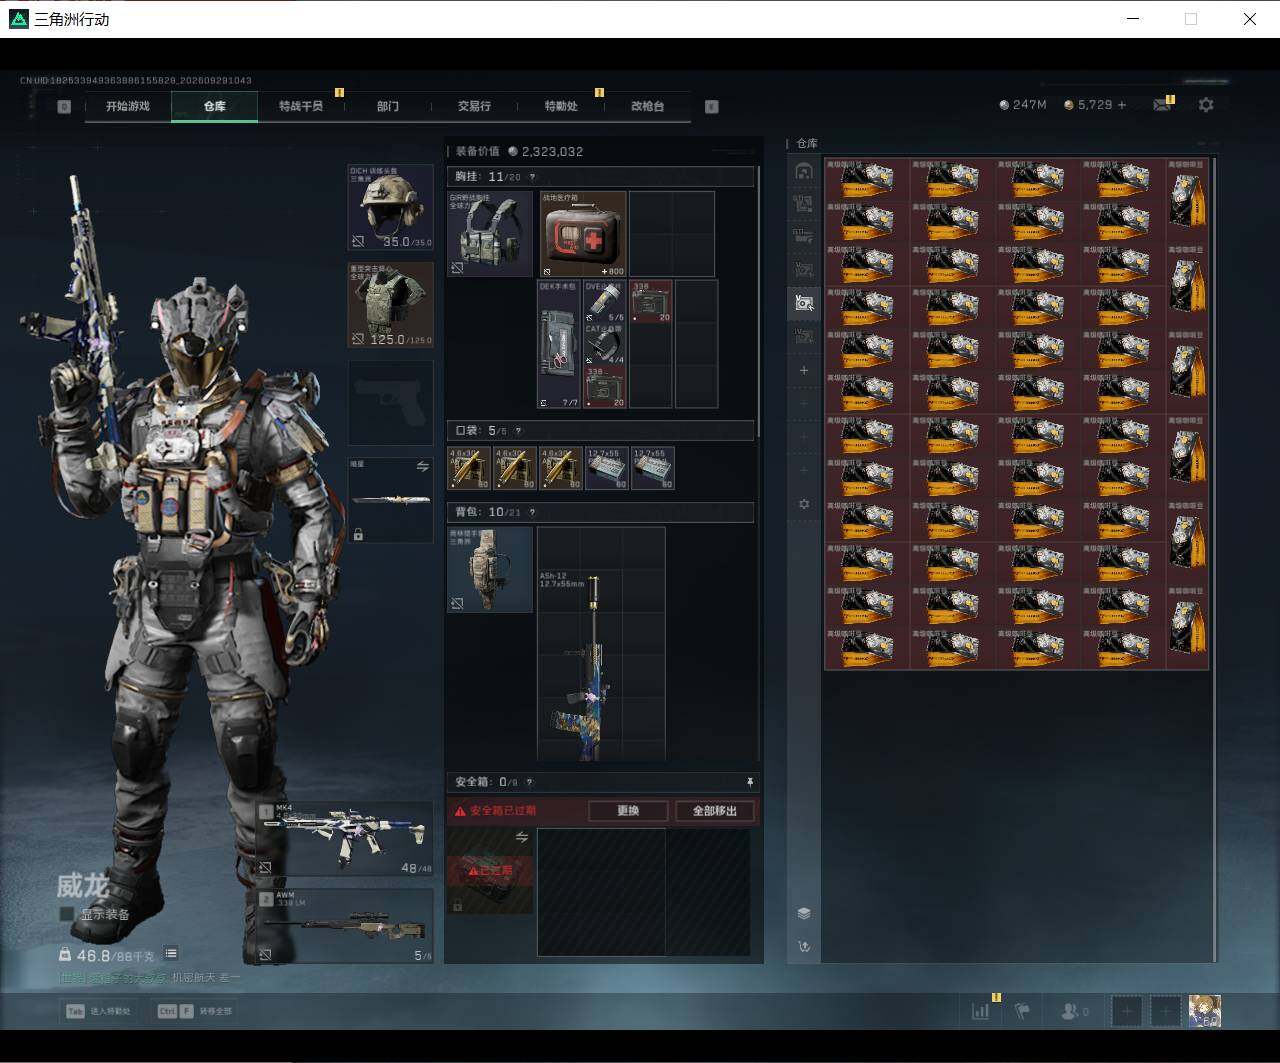Click the stack items icon in warehouse sidebar
Viewport: 1280px width, 1063px height.
tap(803, 913)
